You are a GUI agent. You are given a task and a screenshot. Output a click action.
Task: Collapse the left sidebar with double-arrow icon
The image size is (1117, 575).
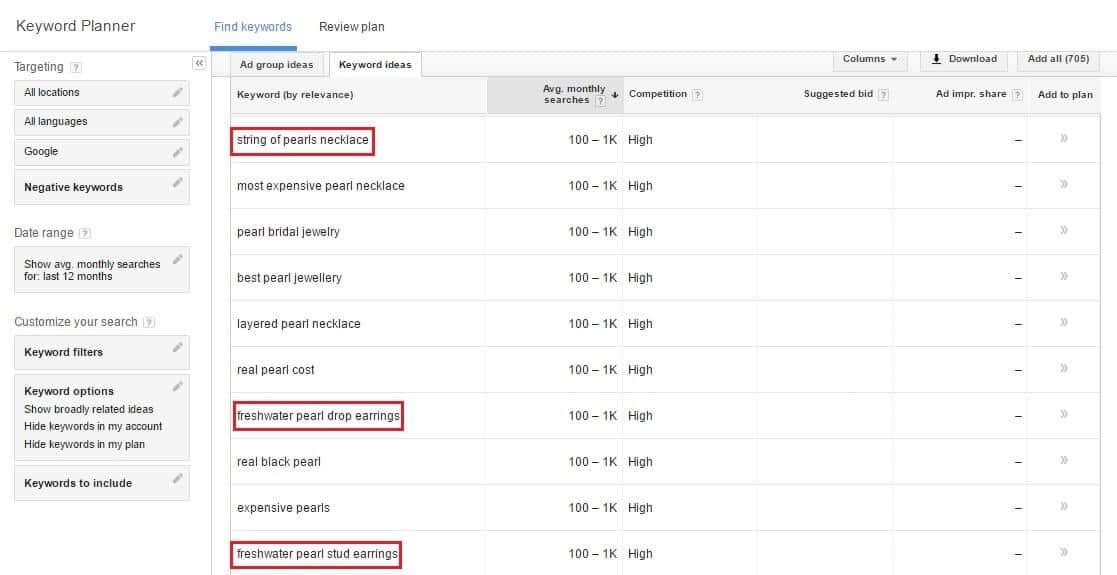(199, 63)
